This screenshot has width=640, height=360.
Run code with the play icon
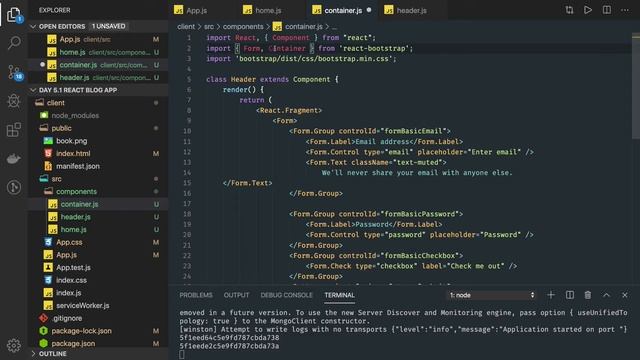588,10
